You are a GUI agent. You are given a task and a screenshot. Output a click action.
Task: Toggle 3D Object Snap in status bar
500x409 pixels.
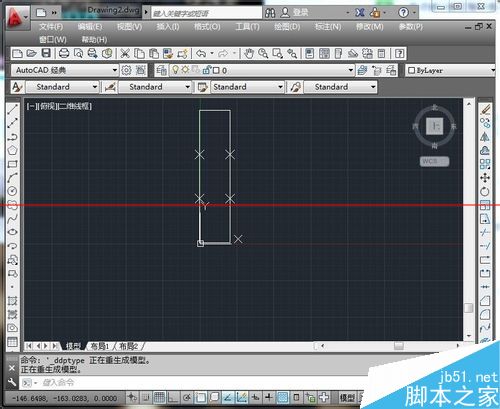(214, 397)
